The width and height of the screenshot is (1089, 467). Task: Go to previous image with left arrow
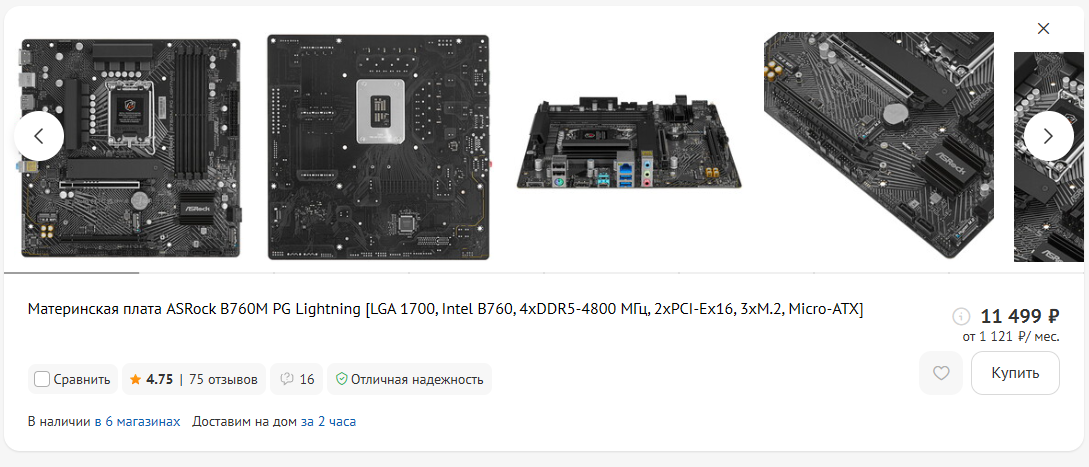[39, 136]
